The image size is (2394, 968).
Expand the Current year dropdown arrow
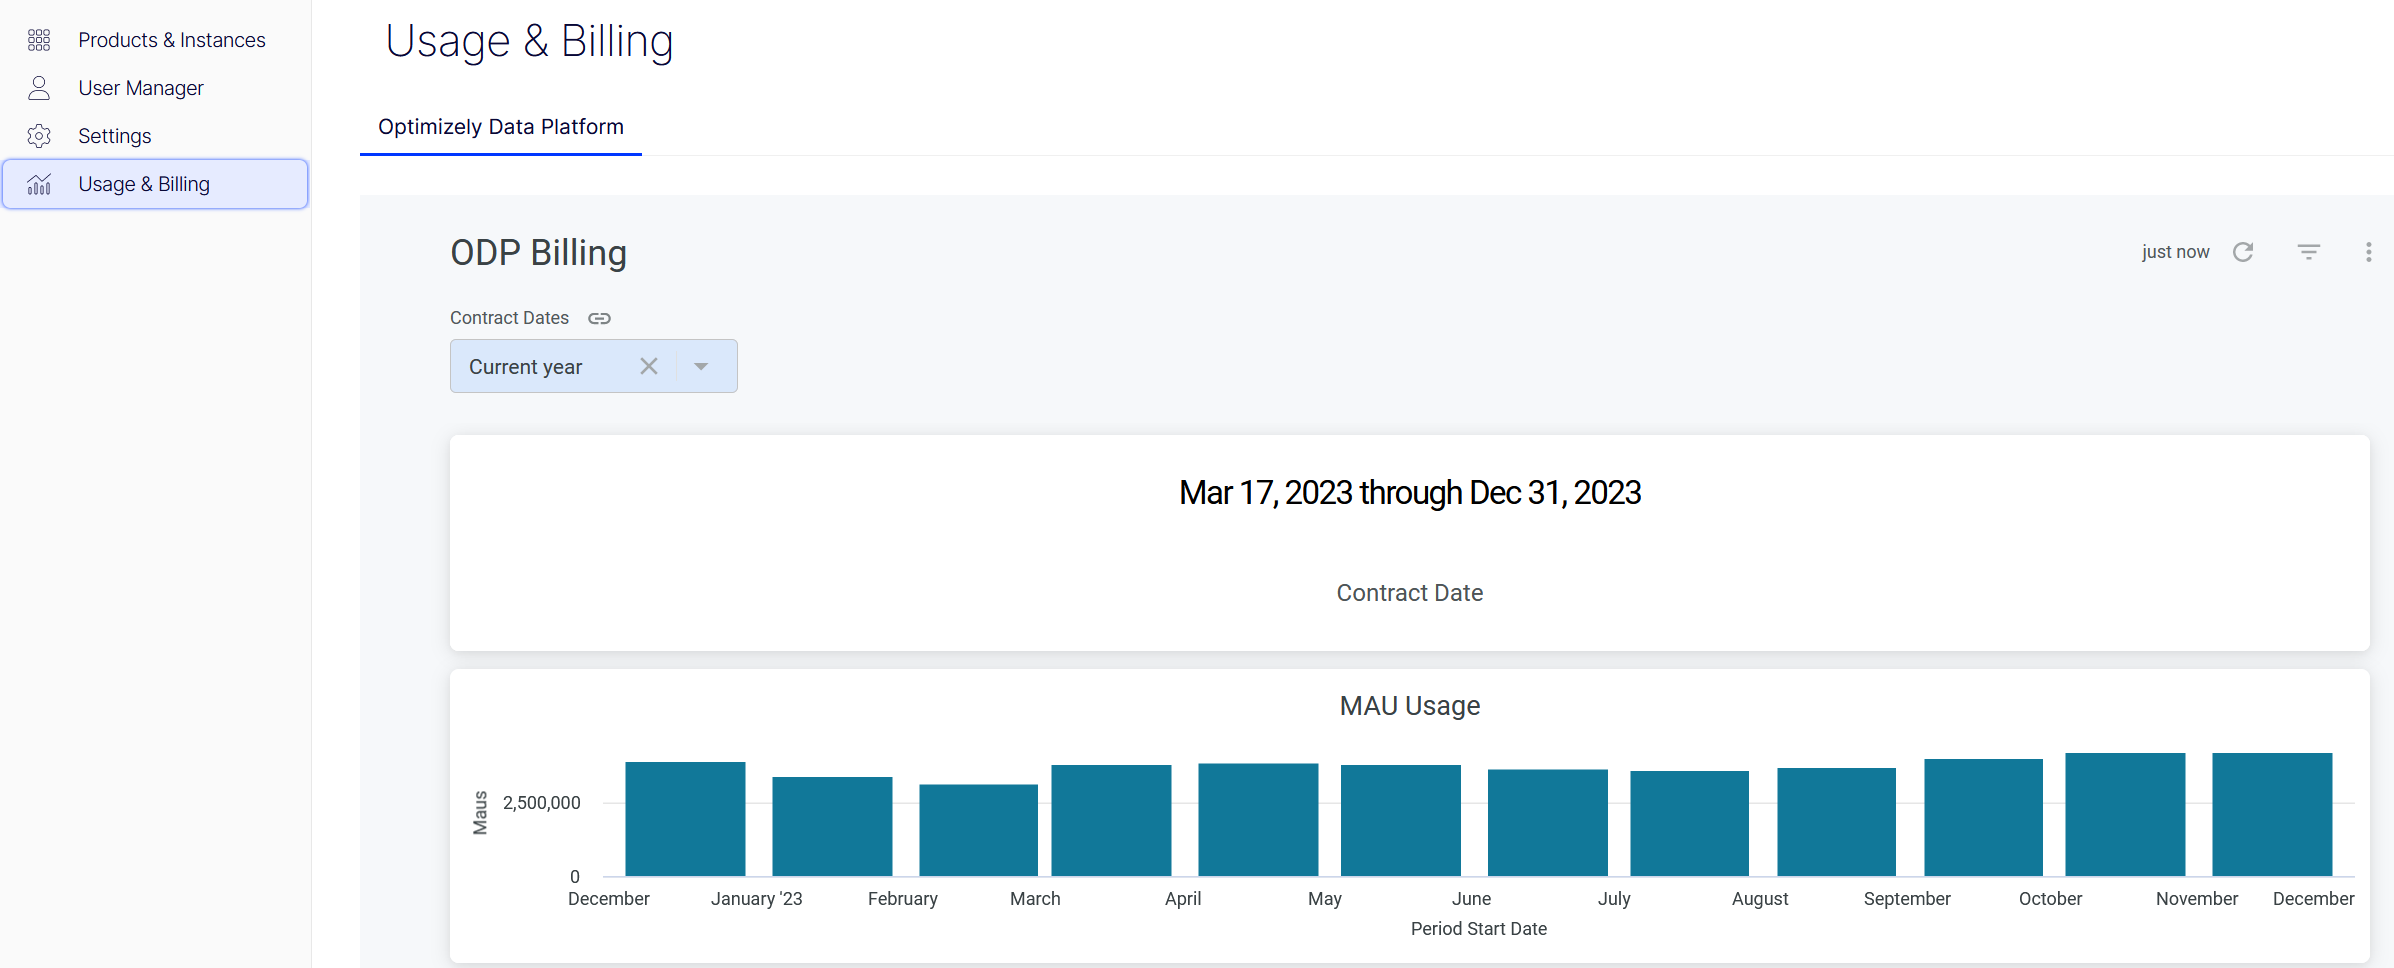point(700,366)
